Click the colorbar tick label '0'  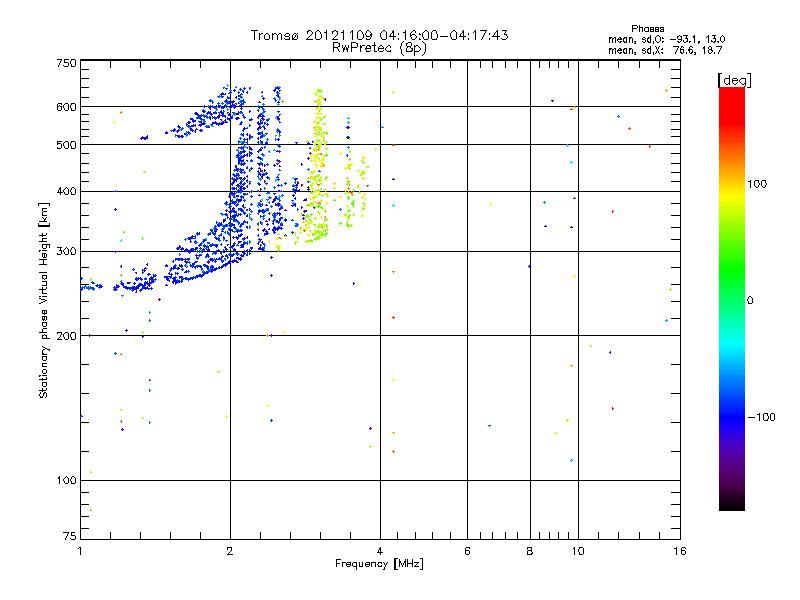pos(750,301)
